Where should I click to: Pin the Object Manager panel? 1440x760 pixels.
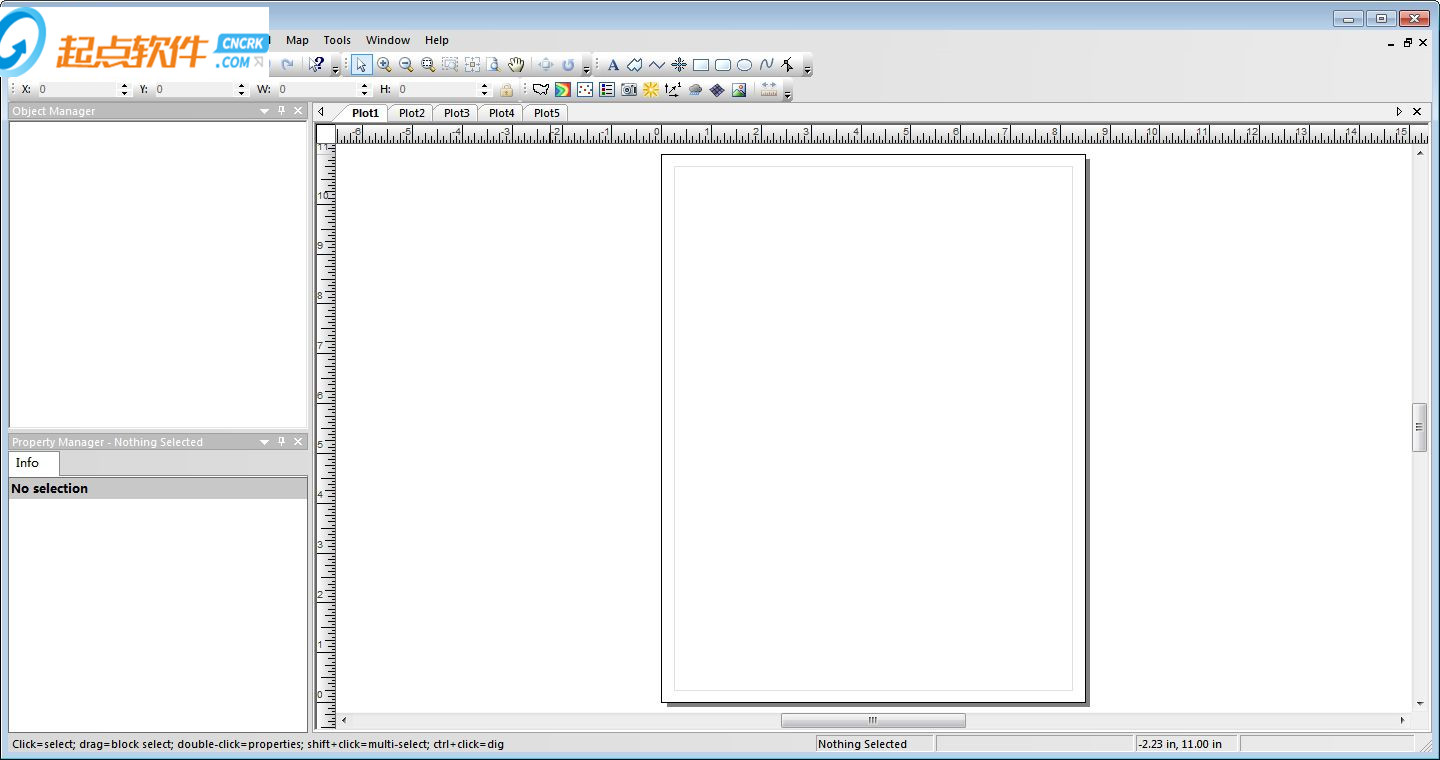pyautogui.click(x=281, y=111)
